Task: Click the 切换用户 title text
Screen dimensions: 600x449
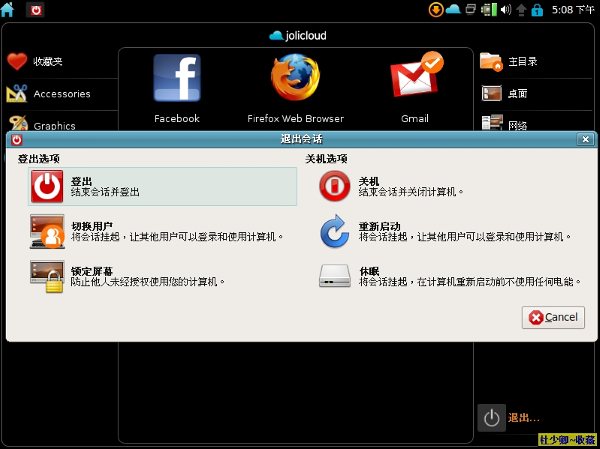Action: 92,226
